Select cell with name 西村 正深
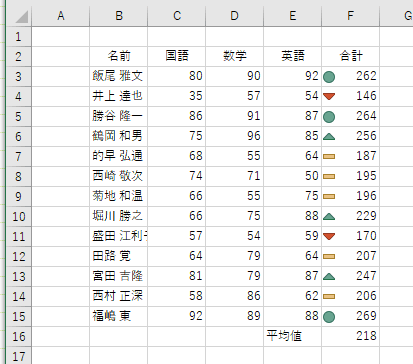413x364 pixels. (119, 296)
